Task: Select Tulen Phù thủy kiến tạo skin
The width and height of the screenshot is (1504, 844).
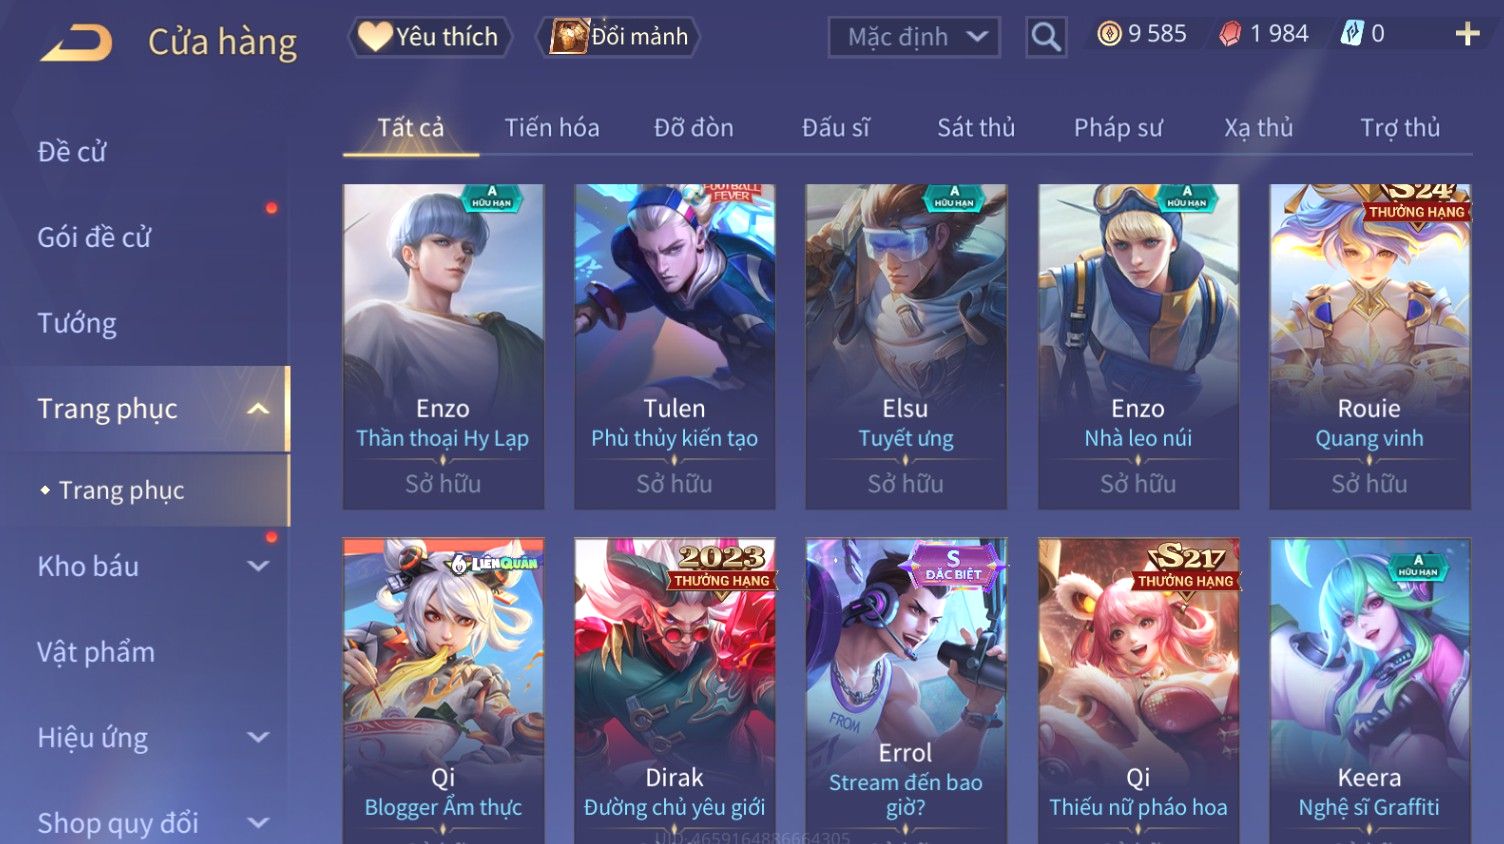Action: click(x=674, y=346)
